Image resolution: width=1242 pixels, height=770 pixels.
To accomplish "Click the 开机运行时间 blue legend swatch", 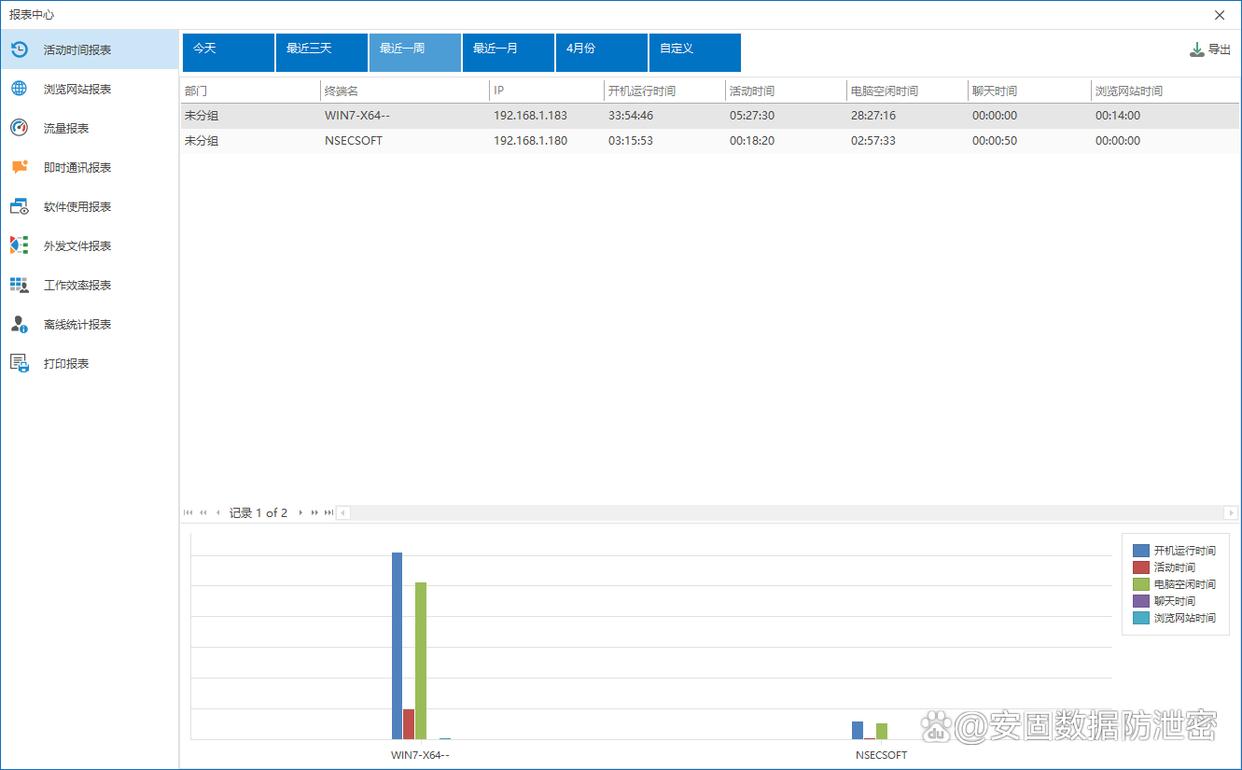I will [1140, 551].
